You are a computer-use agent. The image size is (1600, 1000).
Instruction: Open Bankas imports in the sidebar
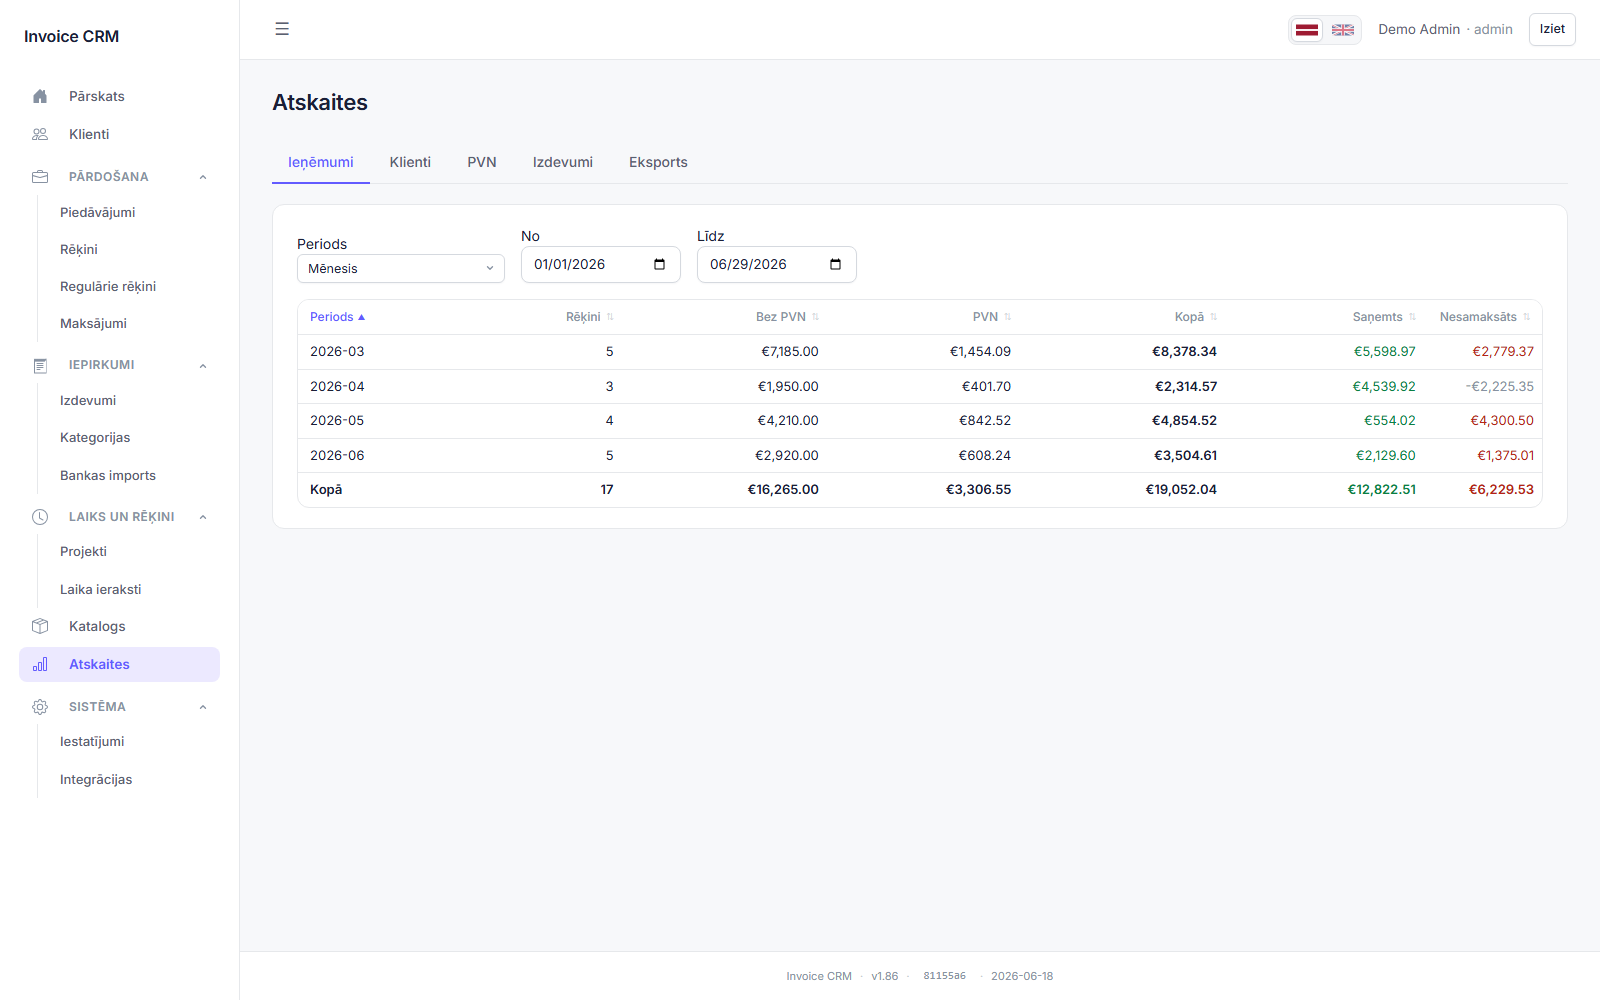coord(108,475)
